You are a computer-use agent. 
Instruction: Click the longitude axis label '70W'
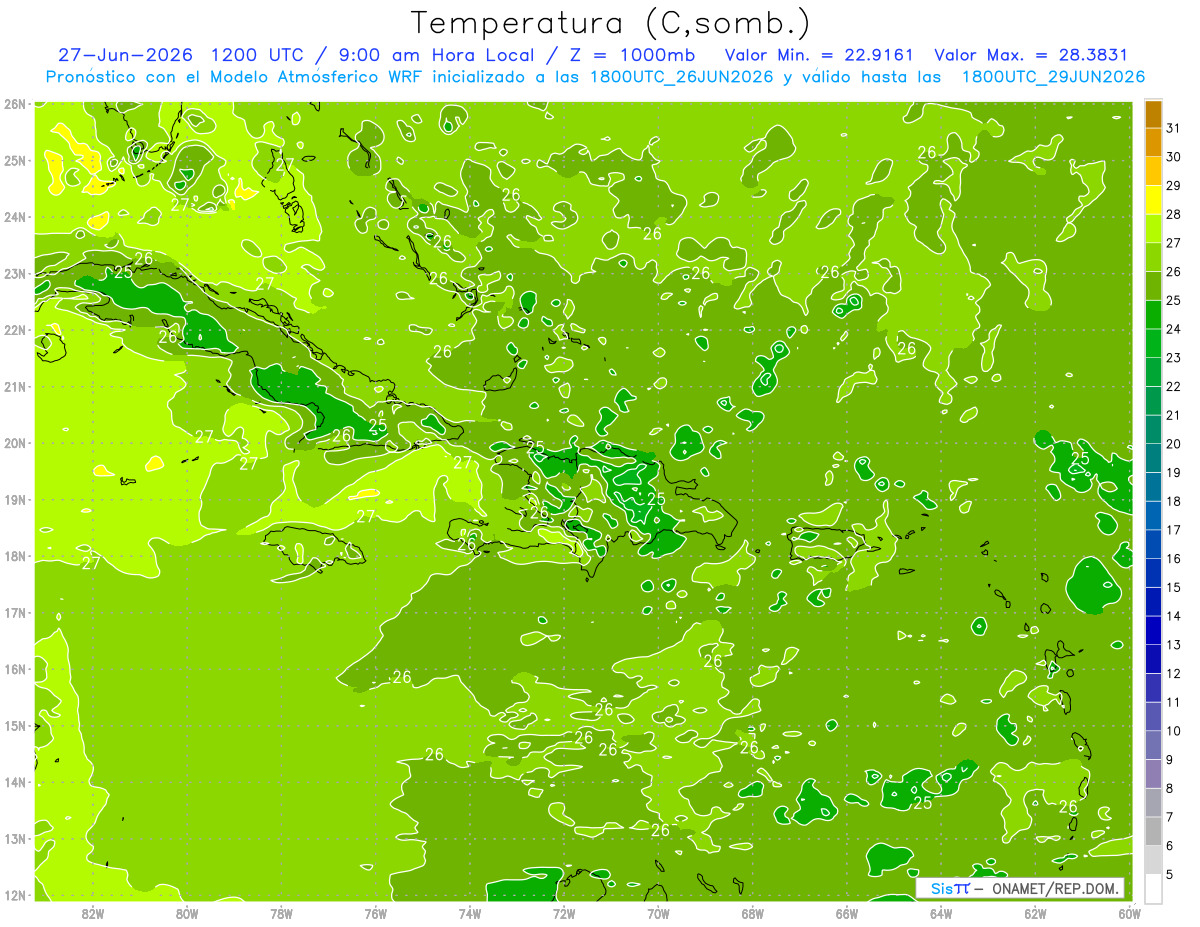click(x=659, y=913)
